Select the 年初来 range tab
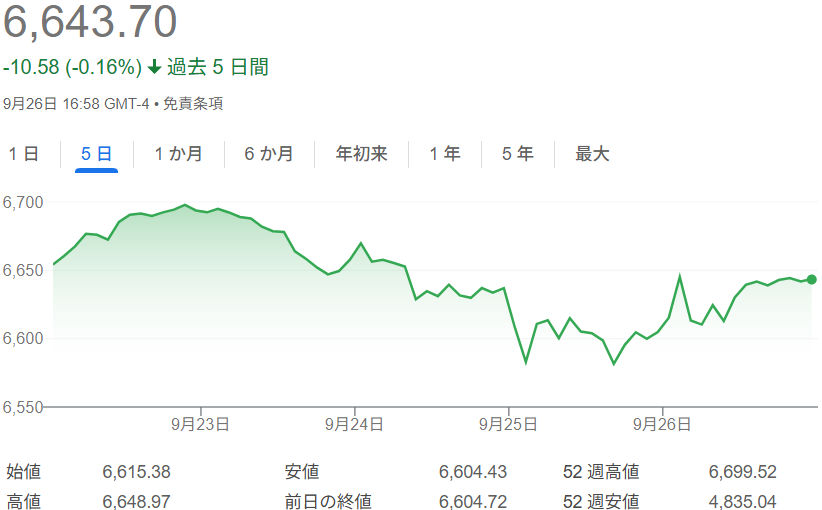822x510 pixels. (x=361, y=154)
